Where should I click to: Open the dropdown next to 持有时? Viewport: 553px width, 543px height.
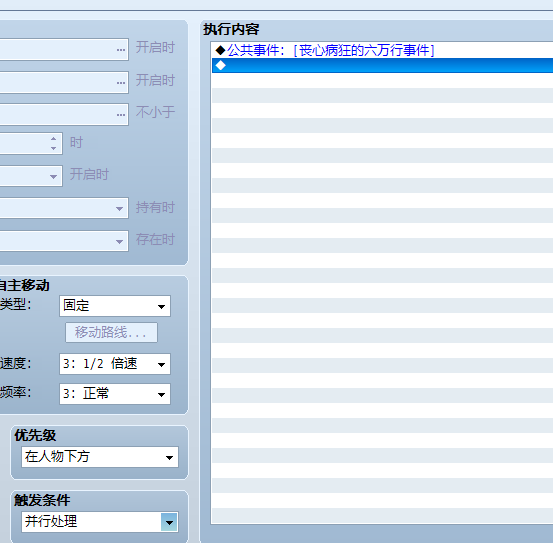pyautogui.click(x=64, y=208)
